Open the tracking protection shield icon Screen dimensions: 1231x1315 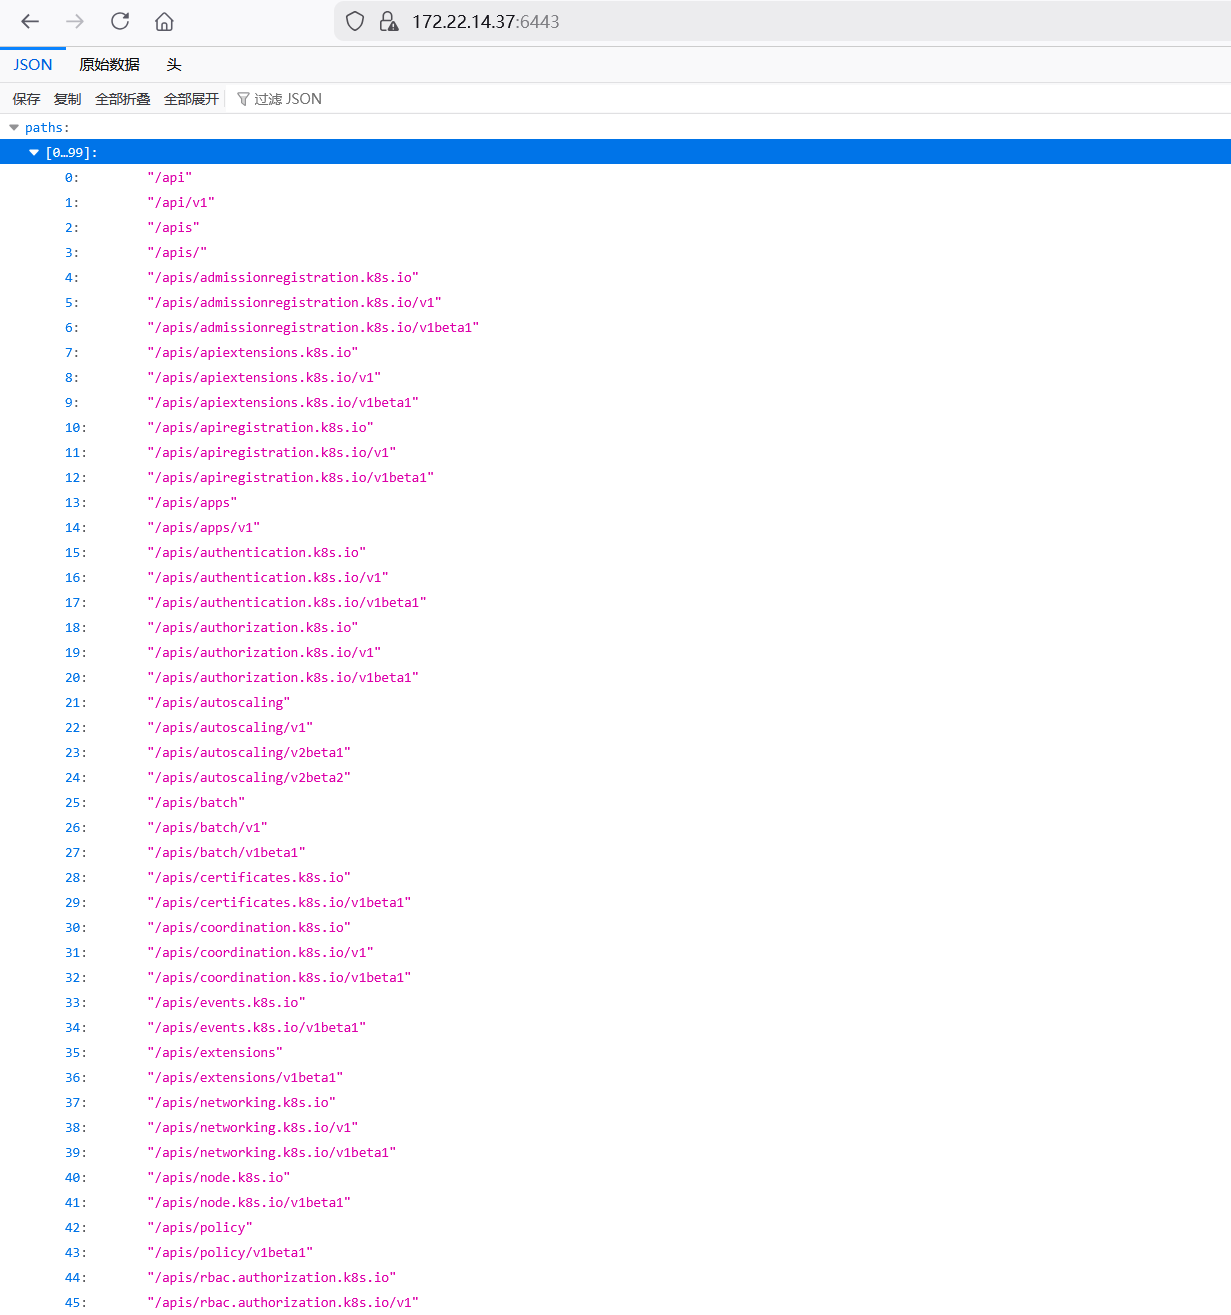355,21
